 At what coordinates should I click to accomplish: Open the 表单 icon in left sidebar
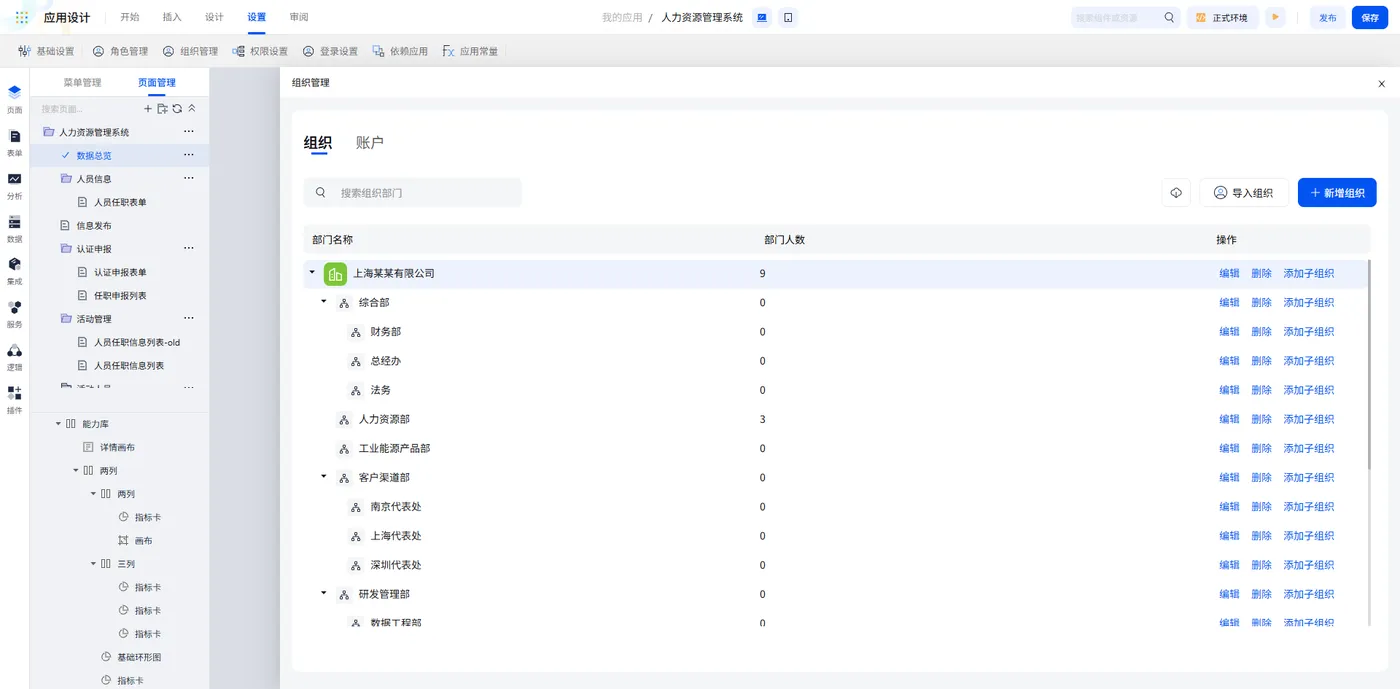(14, 142)
